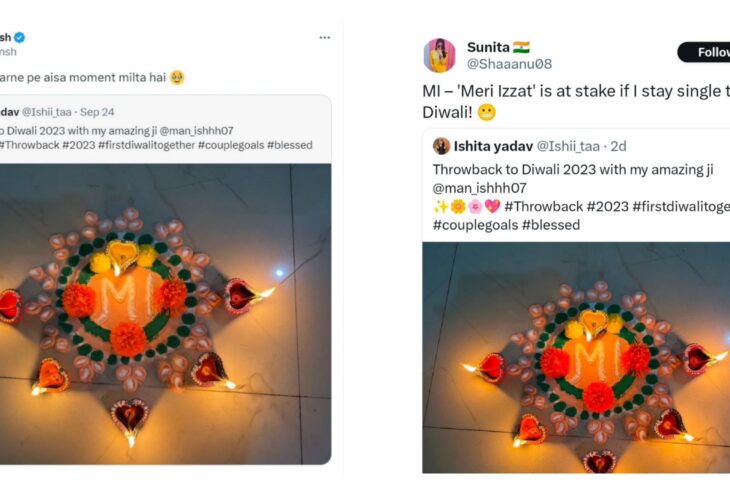730x485 pixels.
Task: Click Sunita's profile picture
Action: point(440,55)
